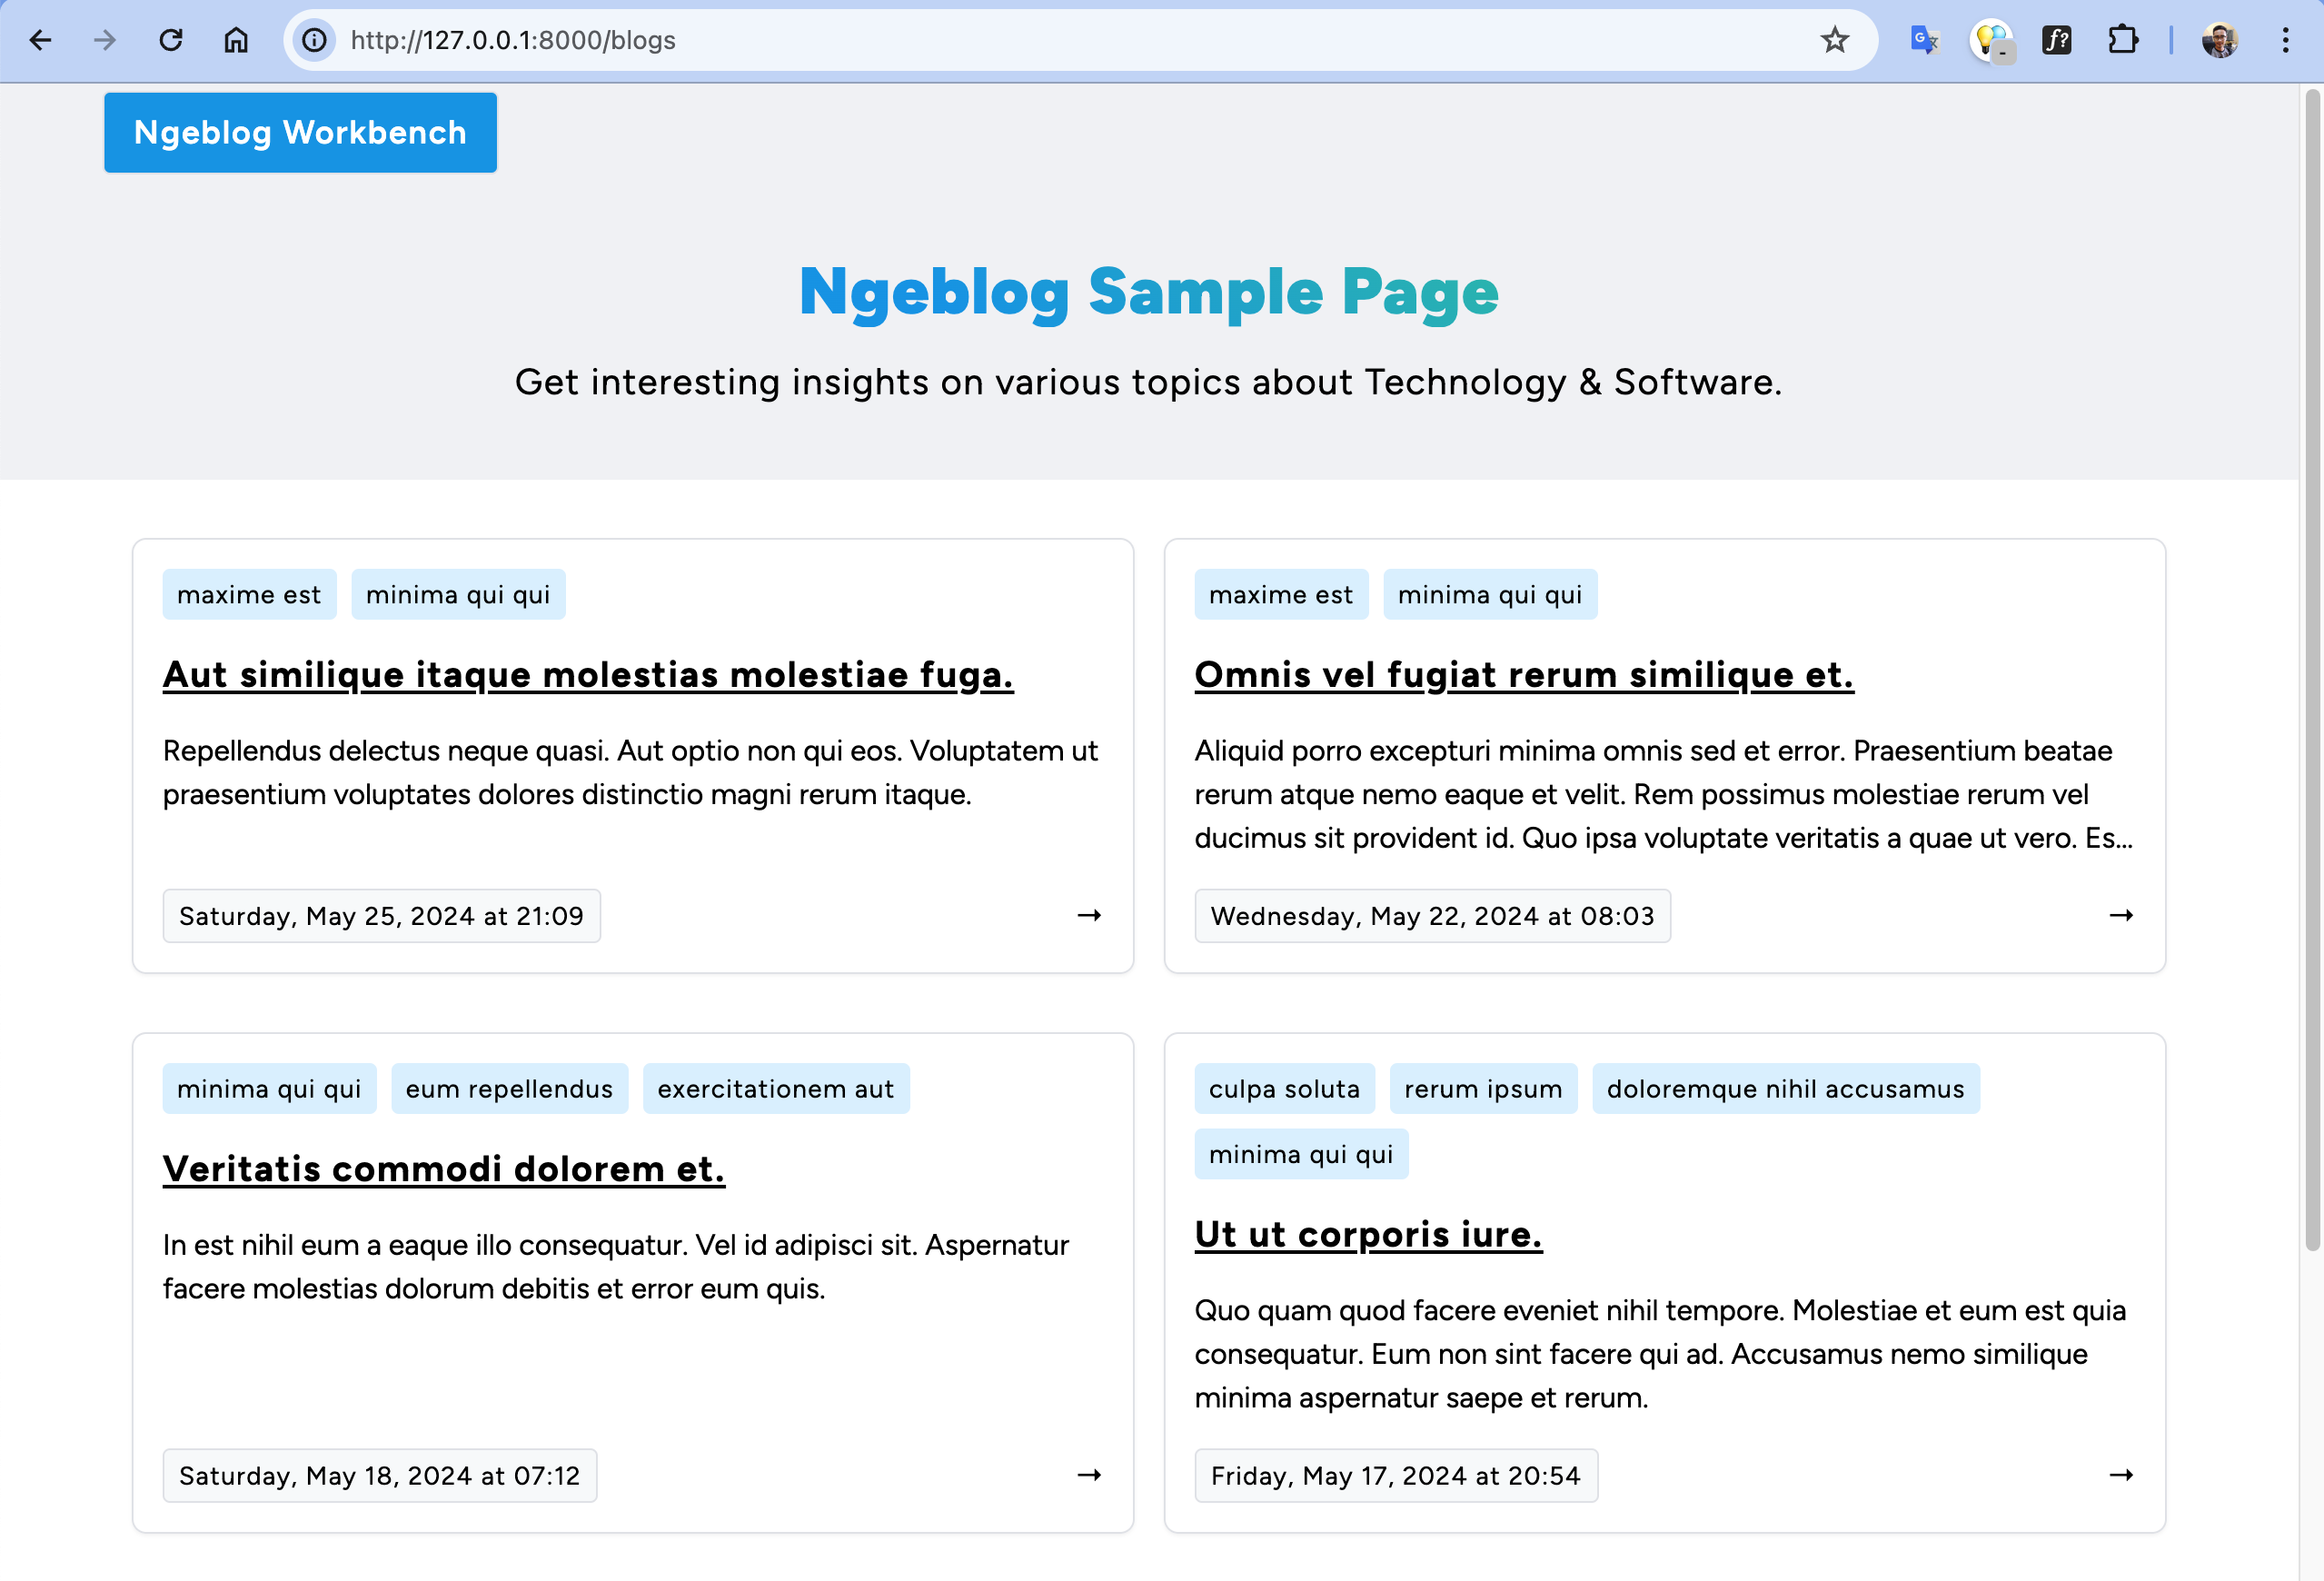Open the Extensions puzzle piece menu
Viewport: 2324px width, 1581px height.
2122,40
